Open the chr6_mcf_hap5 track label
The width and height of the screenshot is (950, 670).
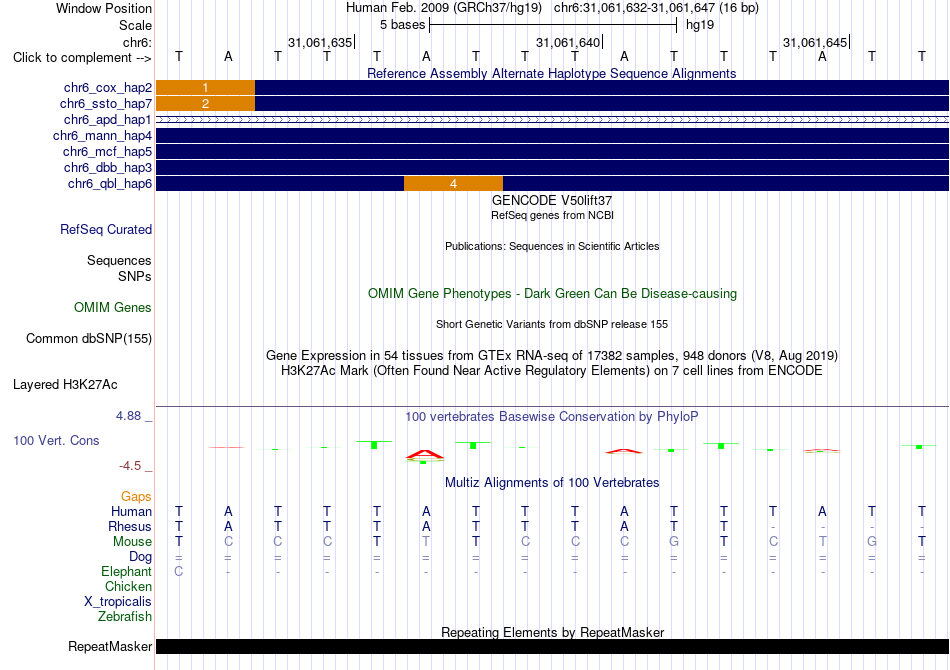click(107, 151)
